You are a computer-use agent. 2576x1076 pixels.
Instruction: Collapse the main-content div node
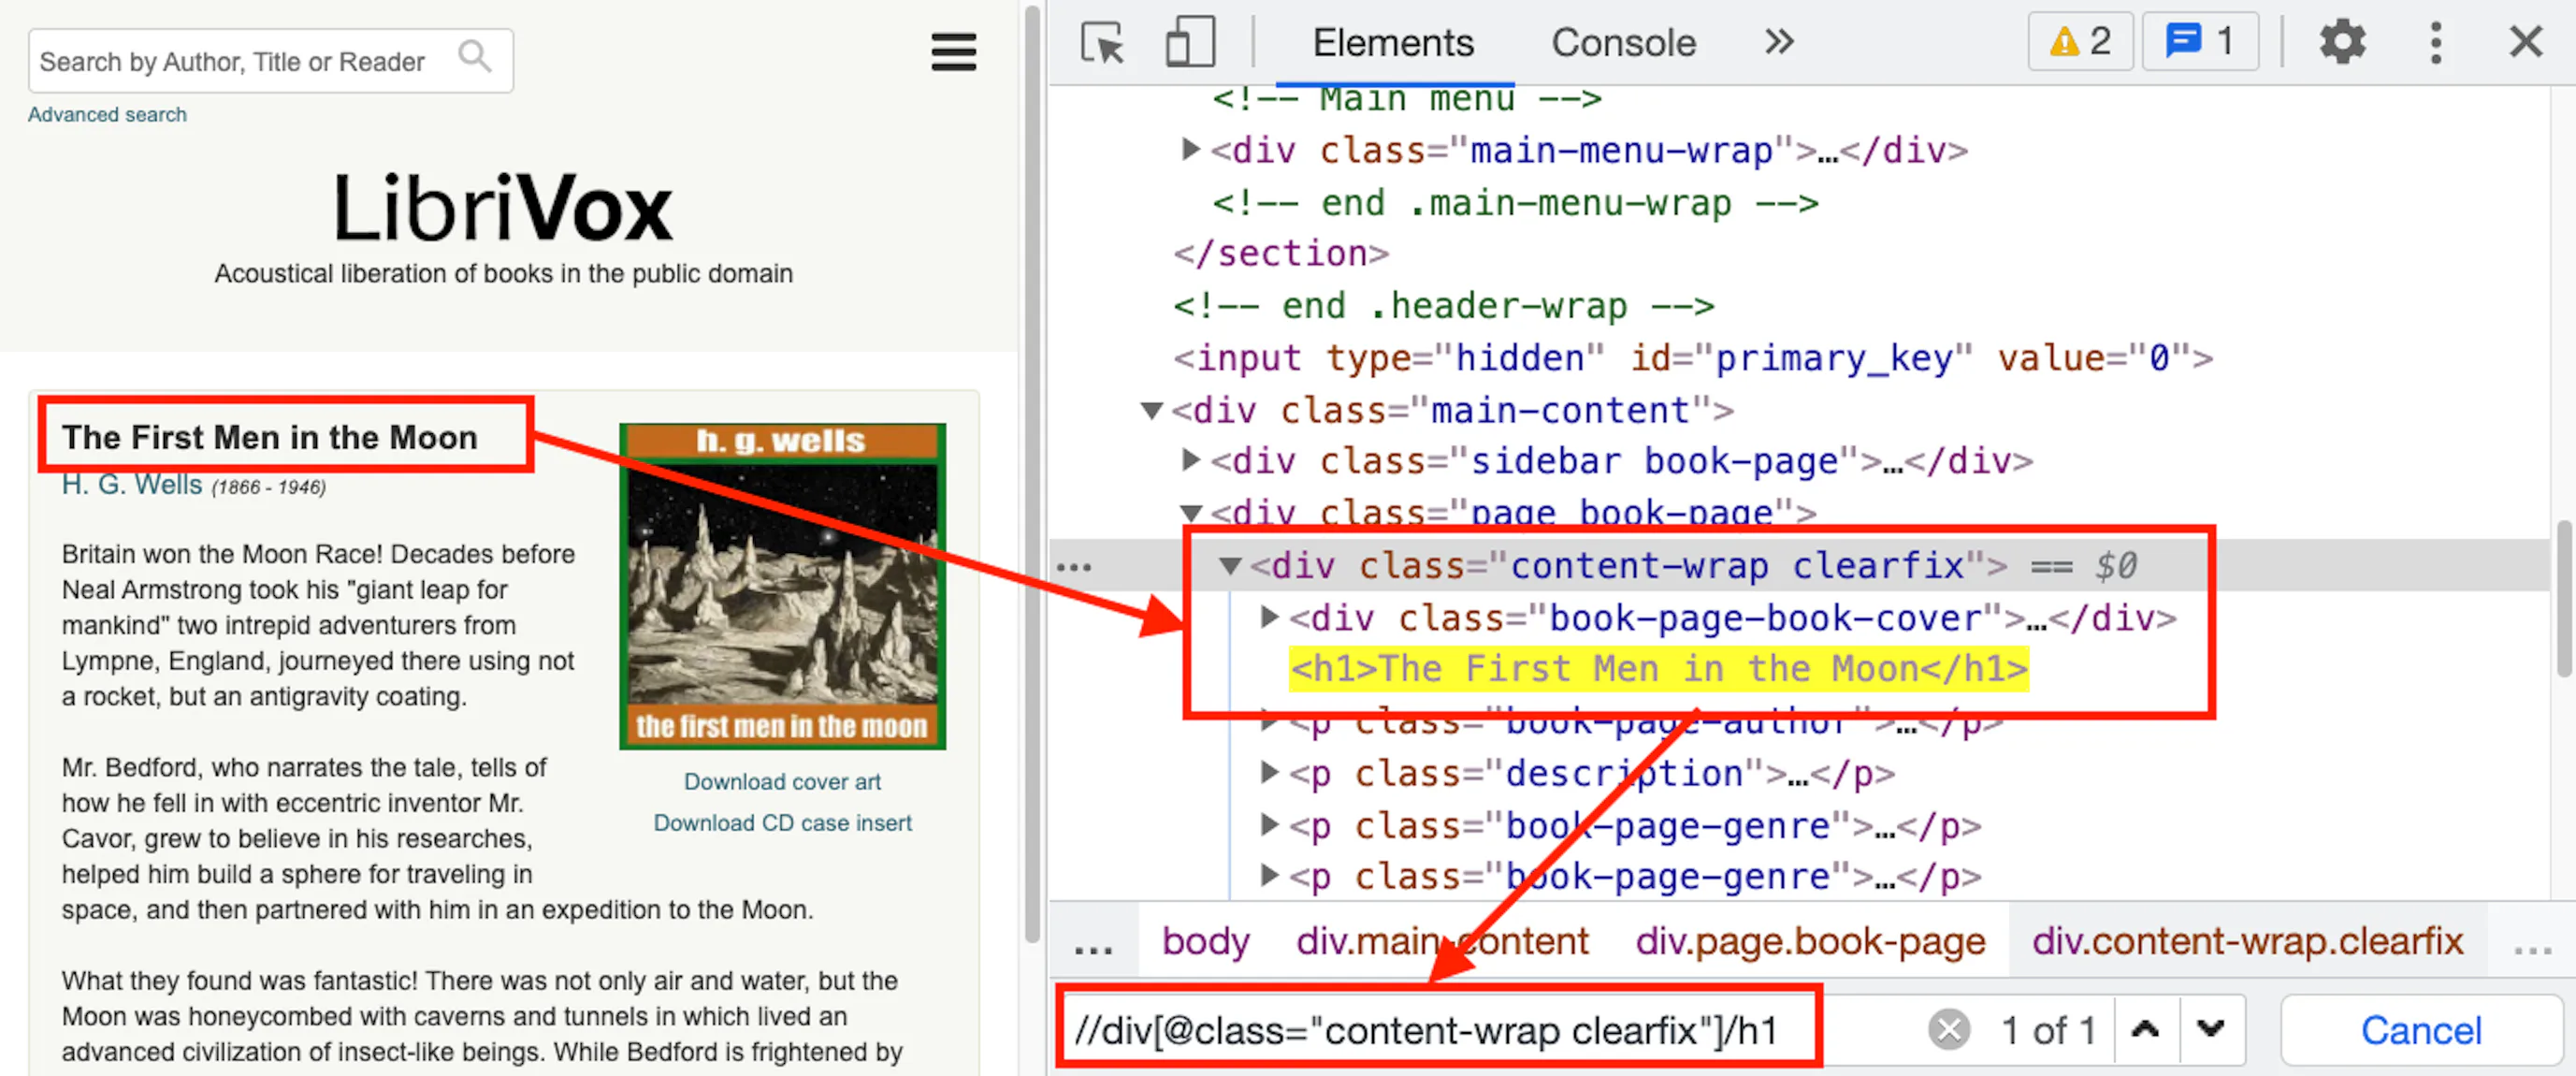(x=1152, y=411)
